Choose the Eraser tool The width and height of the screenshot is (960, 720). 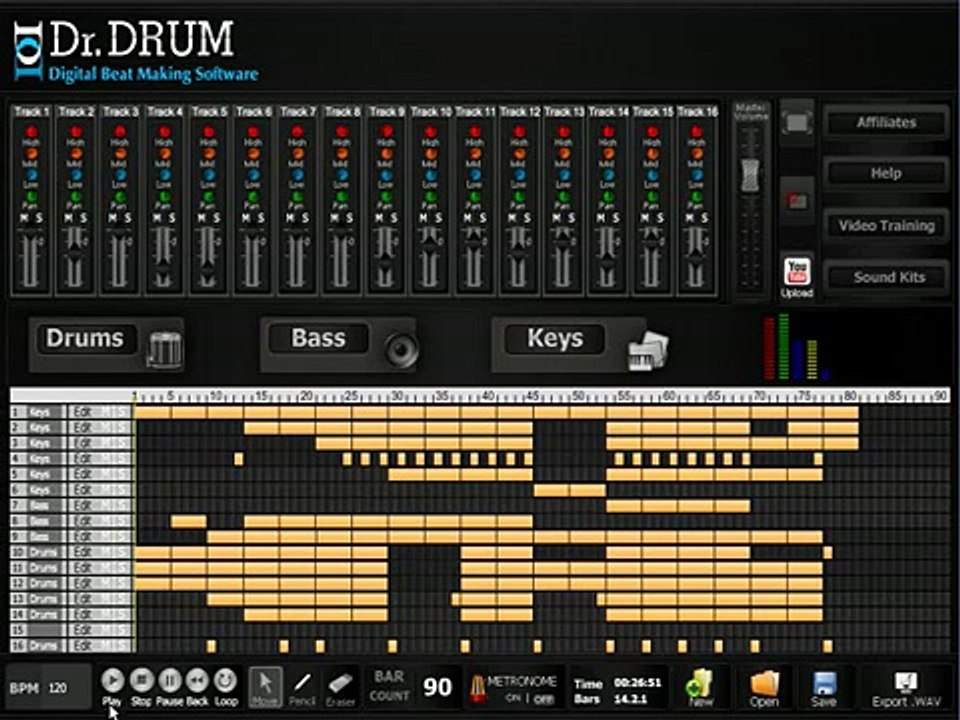coord(340,687)
